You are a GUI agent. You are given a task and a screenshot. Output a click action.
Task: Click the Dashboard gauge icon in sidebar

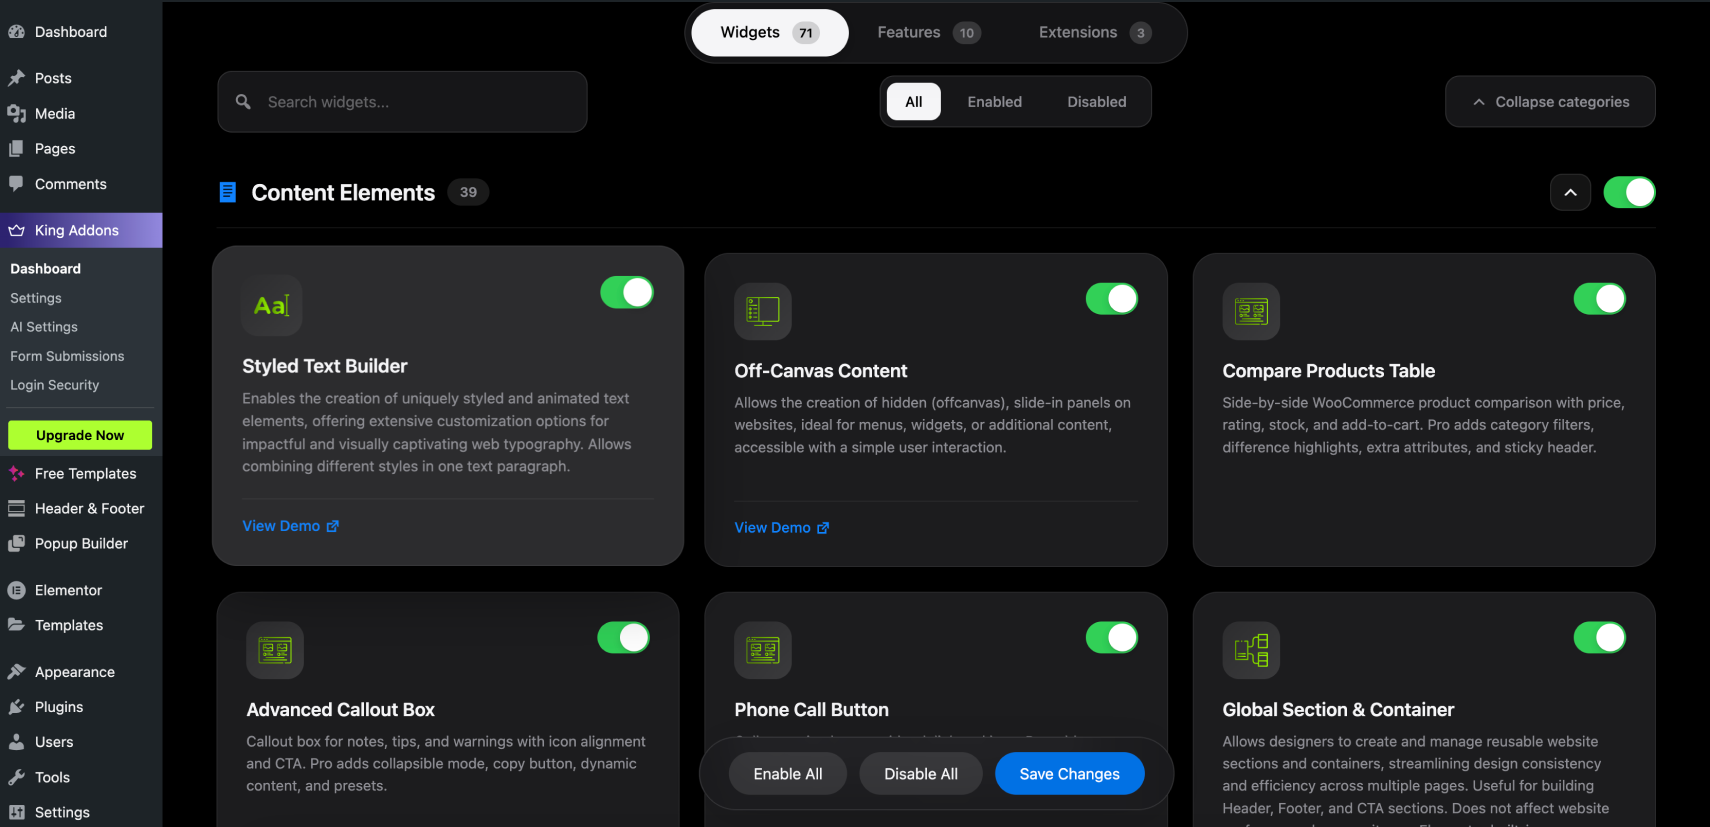click(16, 32)
